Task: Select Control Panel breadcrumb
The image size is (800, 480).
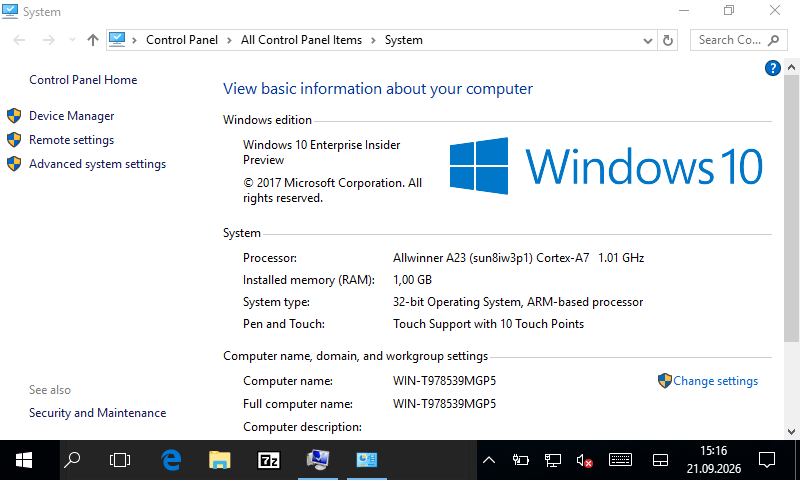Action: [x=182, y=40]
